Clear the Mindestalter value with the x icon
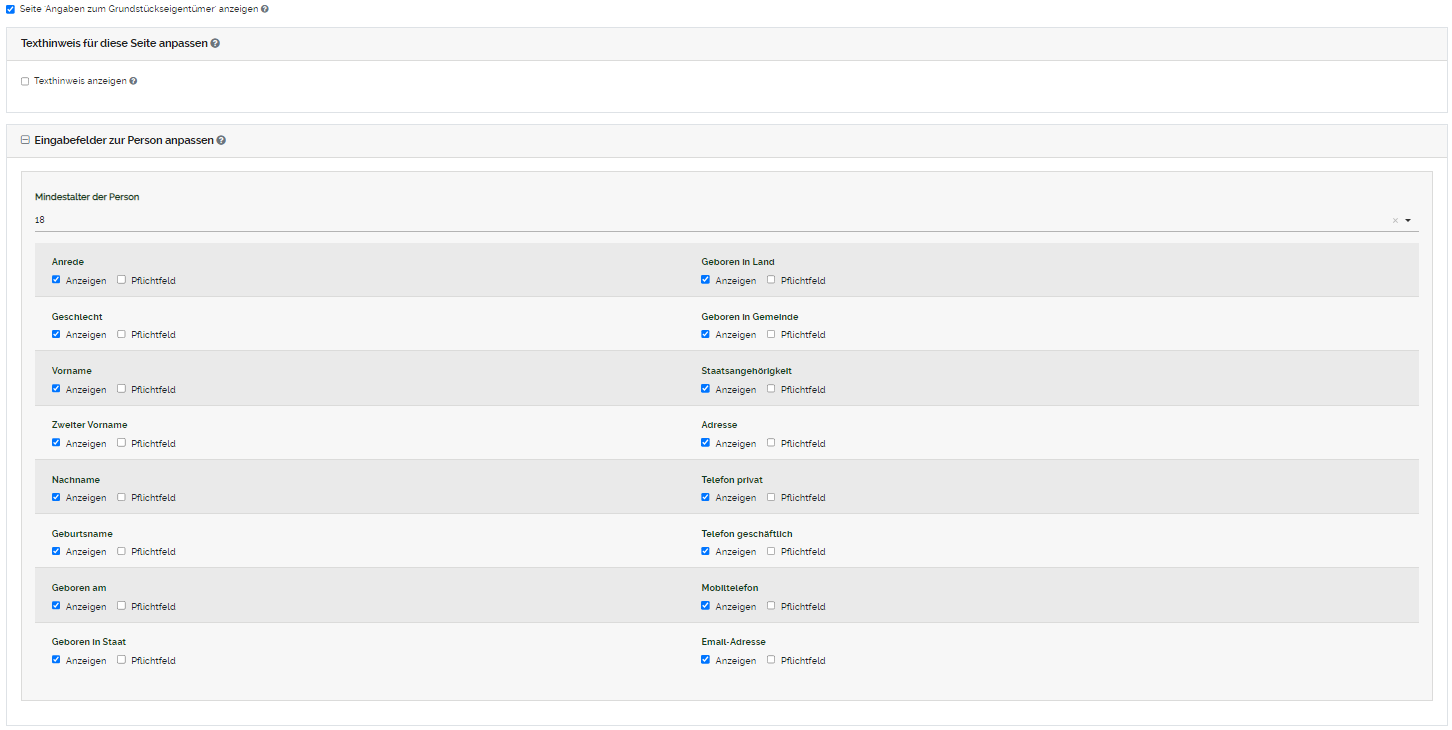1452x730 pixels. pos(1395,221)
